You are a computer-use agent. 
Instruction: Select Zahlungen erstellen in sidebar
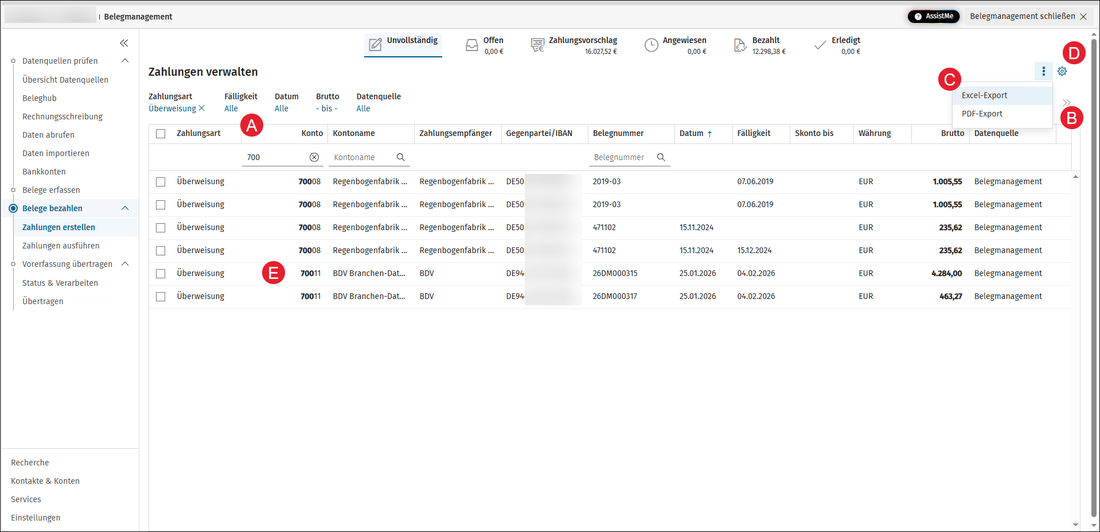click(x=59, y=227)
